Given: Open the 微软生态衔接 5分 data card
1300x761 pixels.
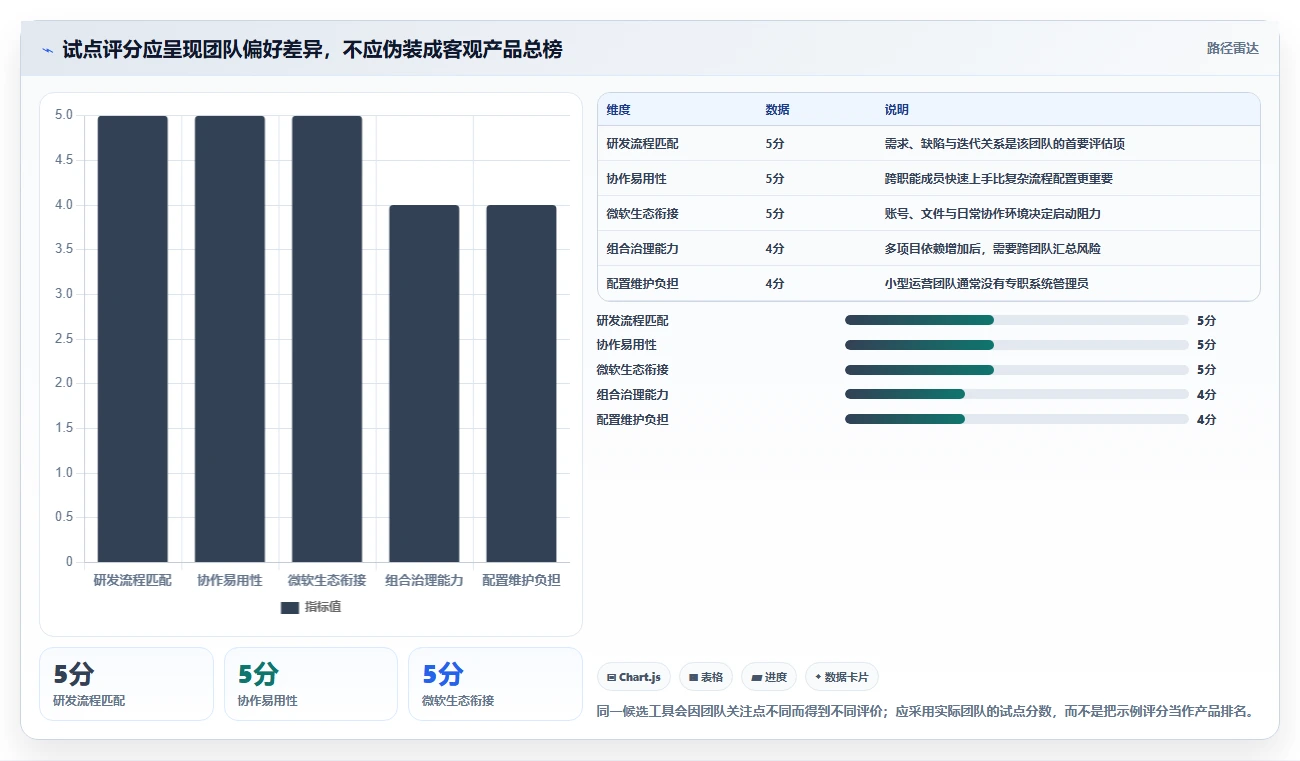Looking at the screenshot, I should pyautogui.click(x=495, y=684).
